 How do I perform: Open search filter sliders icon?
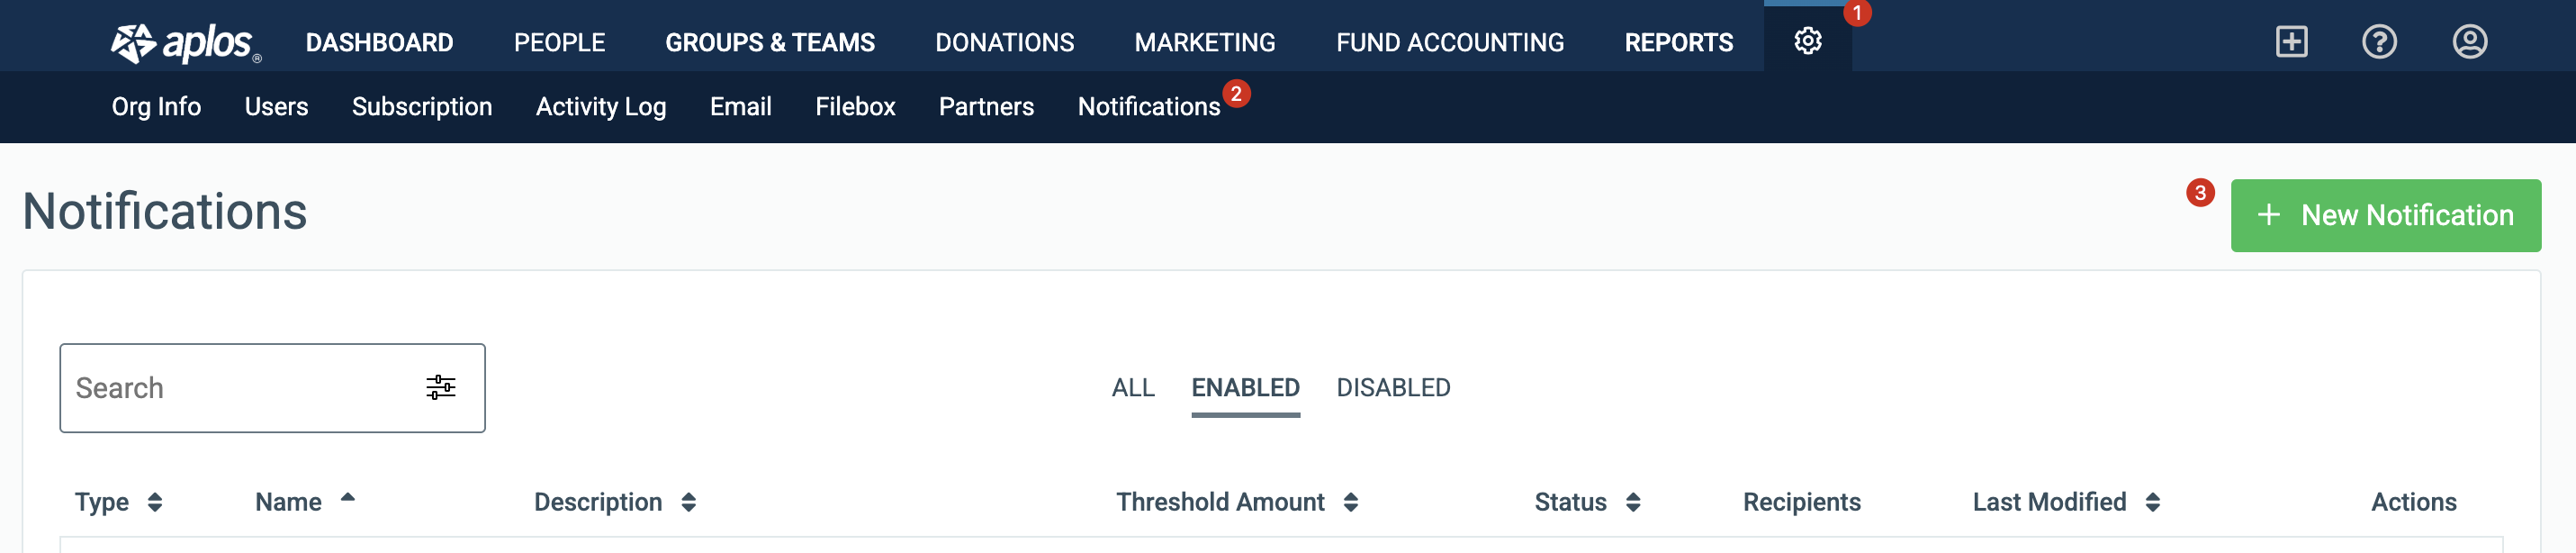coord(441,387)
